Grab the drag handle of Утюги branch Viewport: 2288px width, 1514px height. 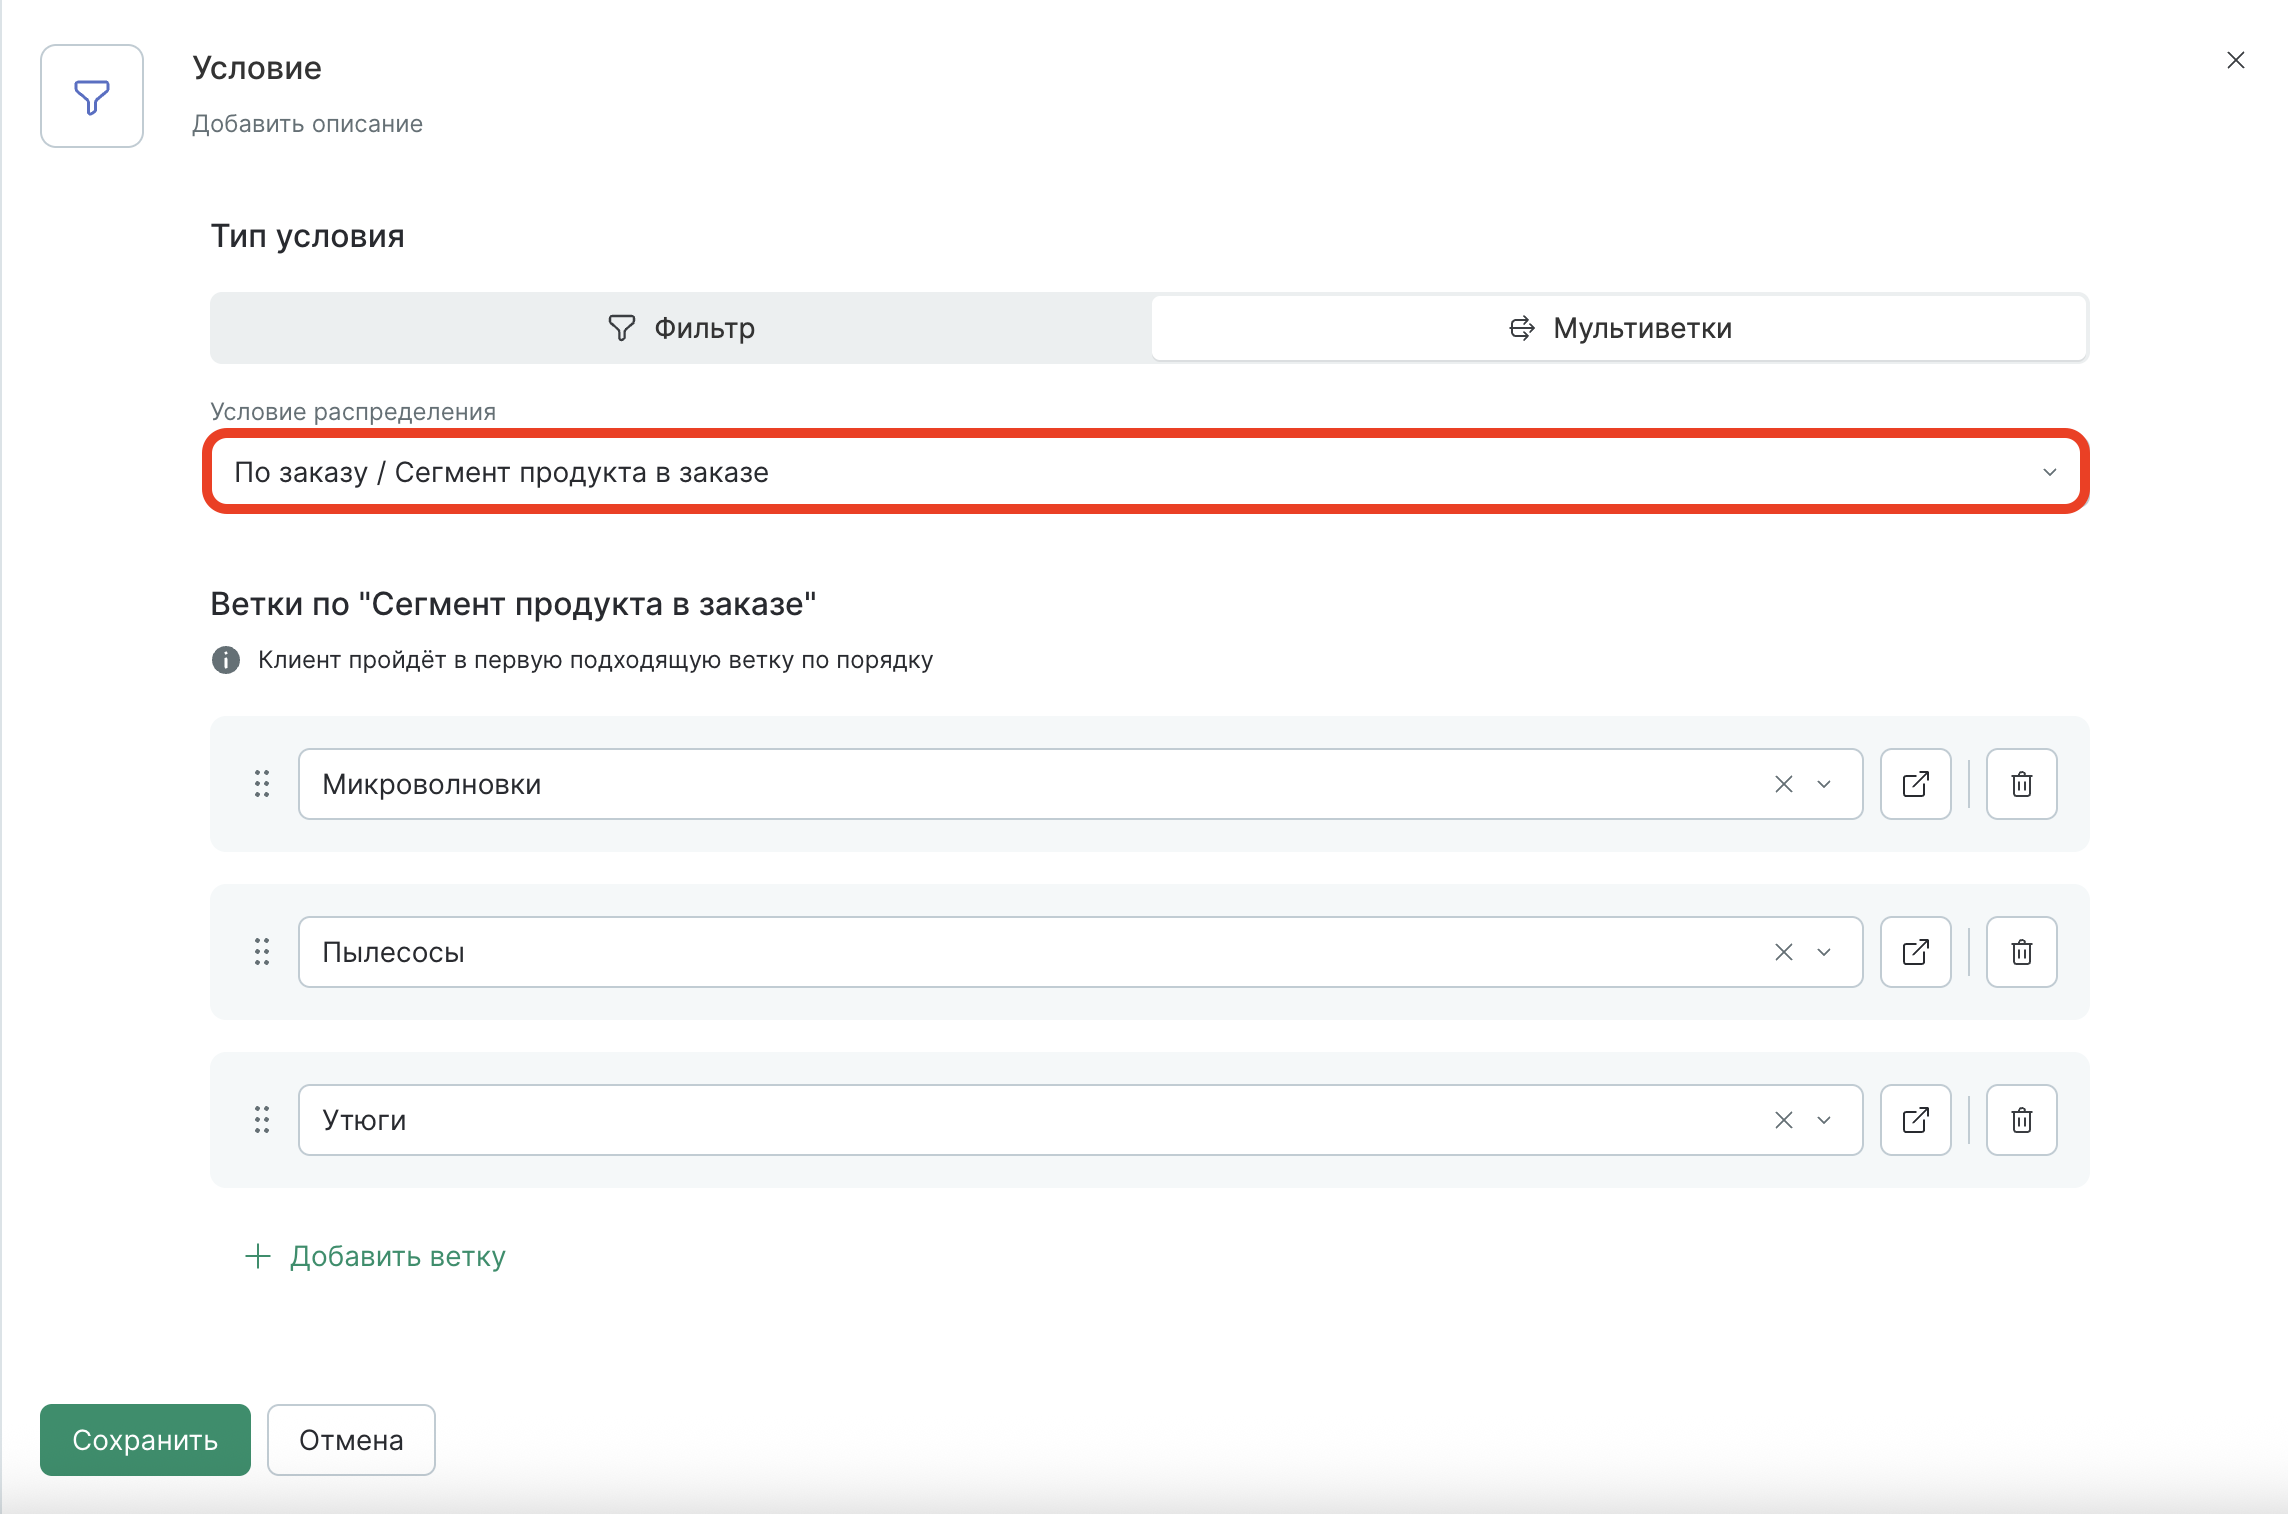pos(262,1120)
